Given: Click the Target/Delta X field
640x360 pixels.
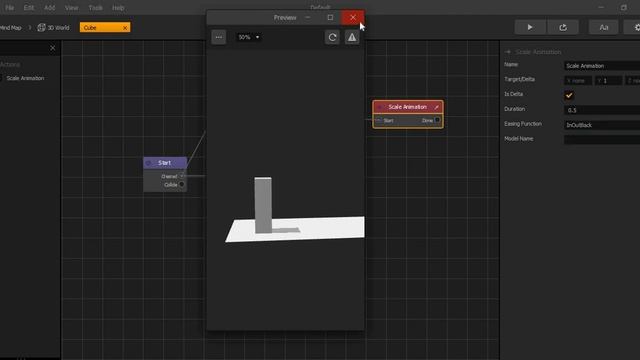Looking at the screenshot, I should pyautogui.click(x=578, y=80).
